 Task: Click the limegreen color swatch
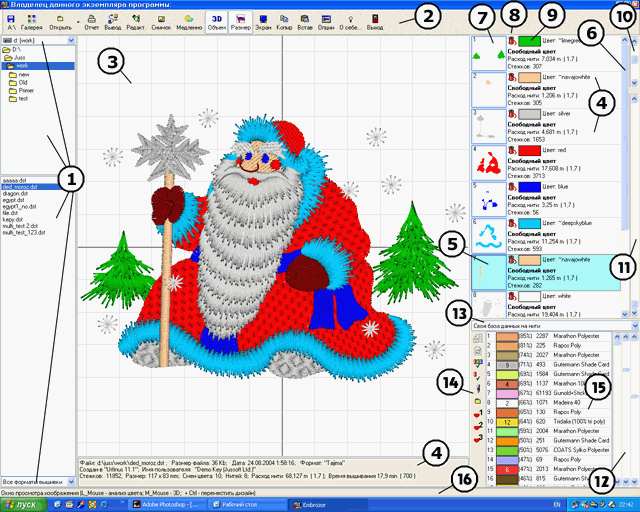[x=529, y=41]
